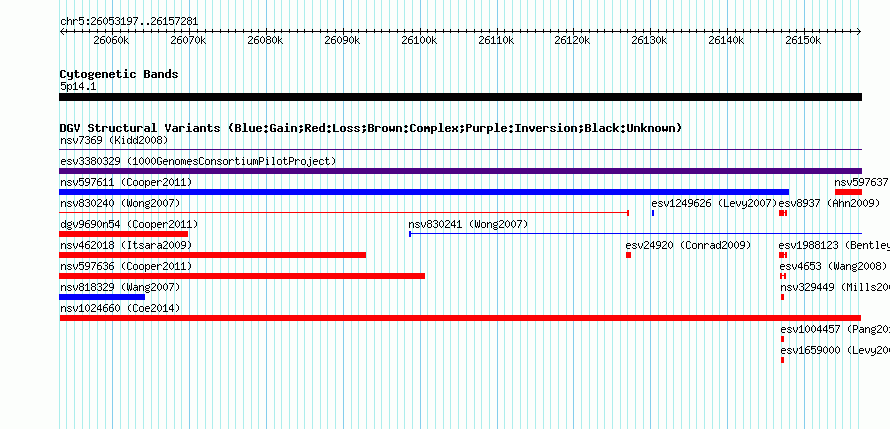Open esv1004457 (Pang) label

coord(834,329)
